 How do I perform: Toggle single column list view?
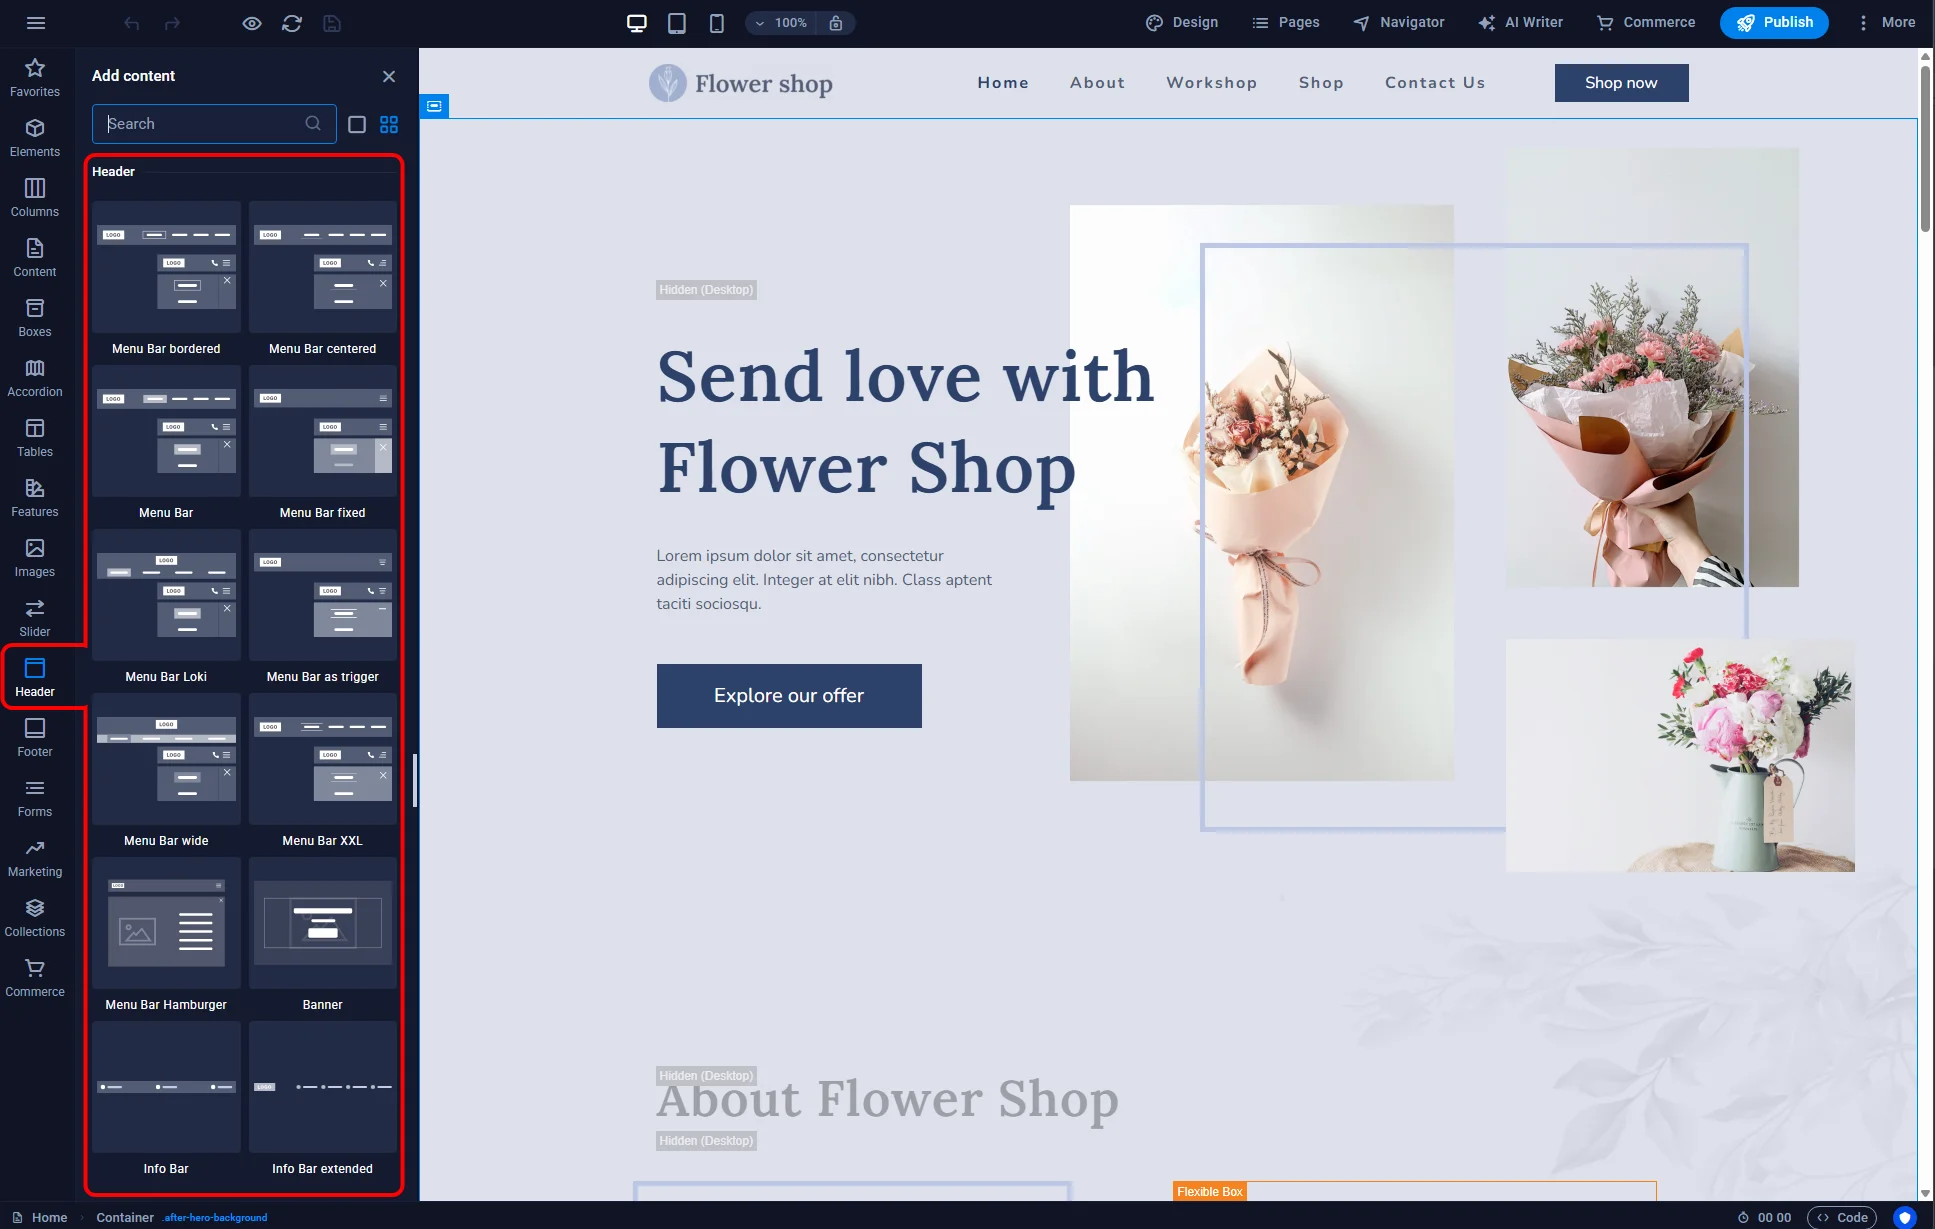pos(357,124)
